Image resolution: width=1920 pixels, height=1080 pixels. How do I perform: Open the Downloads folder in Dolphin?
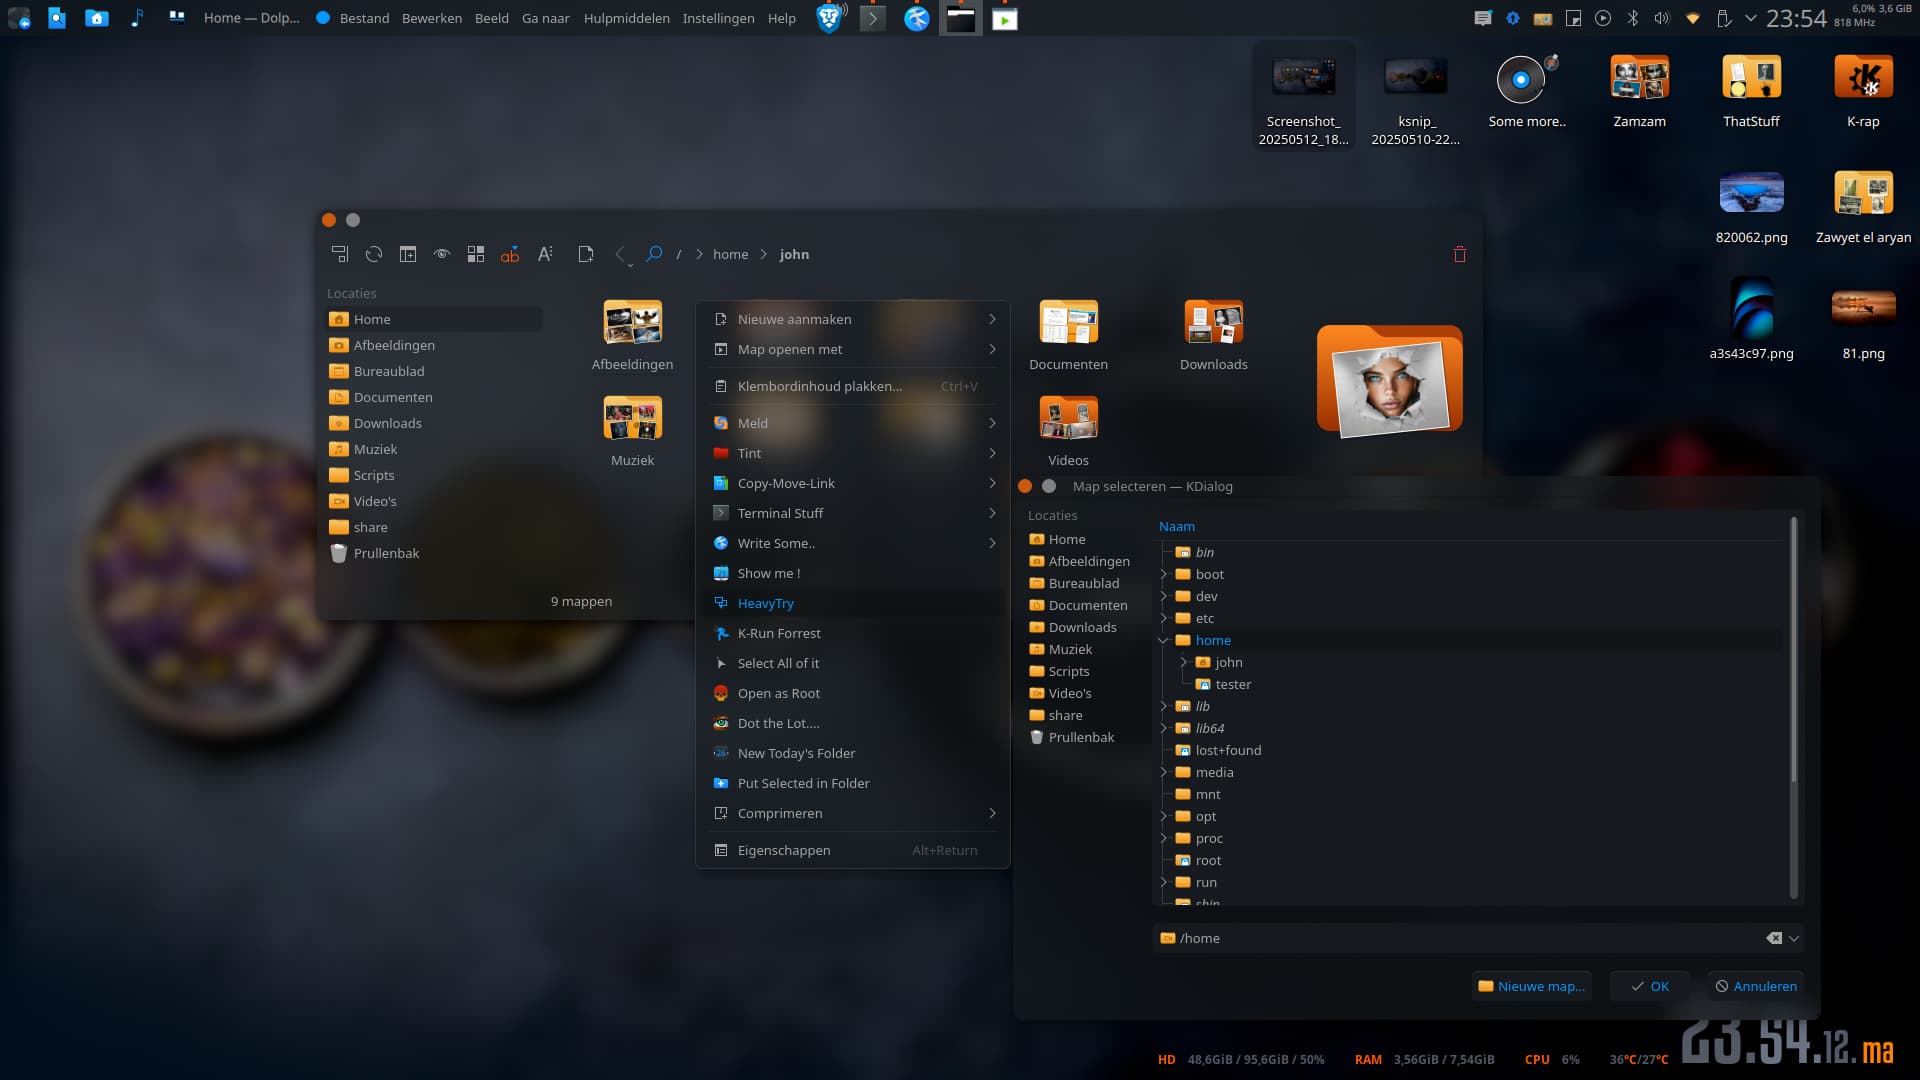[1213, 335]
